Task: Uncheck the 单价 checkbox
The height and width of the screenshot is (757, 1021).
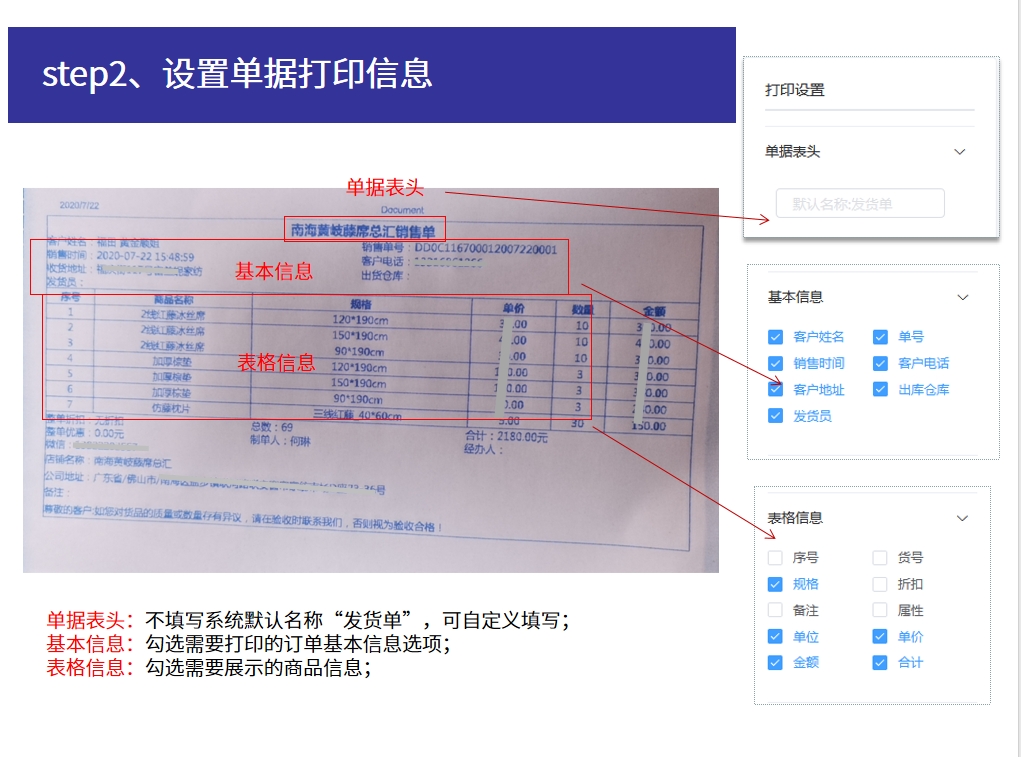Action: click(x=880, y=637)
